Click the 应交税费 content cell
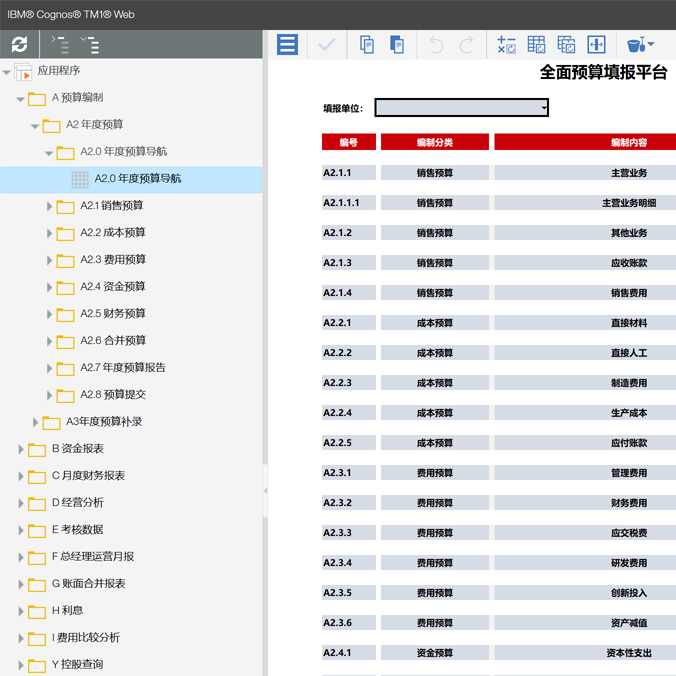 585,533
